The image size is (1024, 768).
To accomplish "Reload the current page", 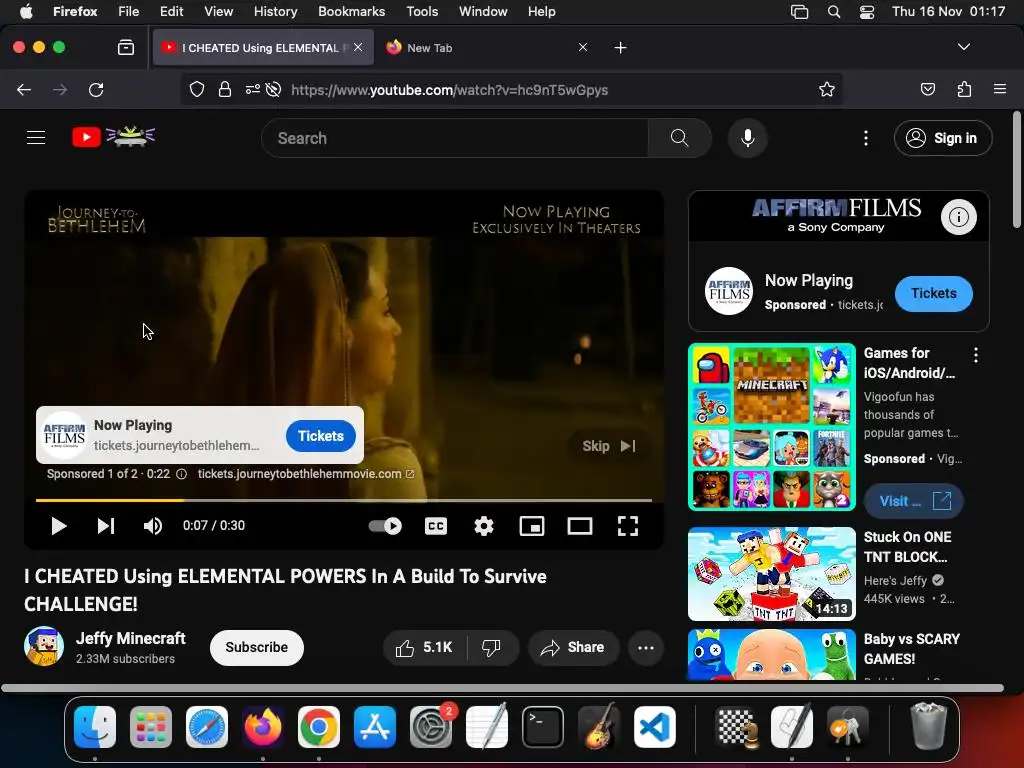I will click(96, 89).
